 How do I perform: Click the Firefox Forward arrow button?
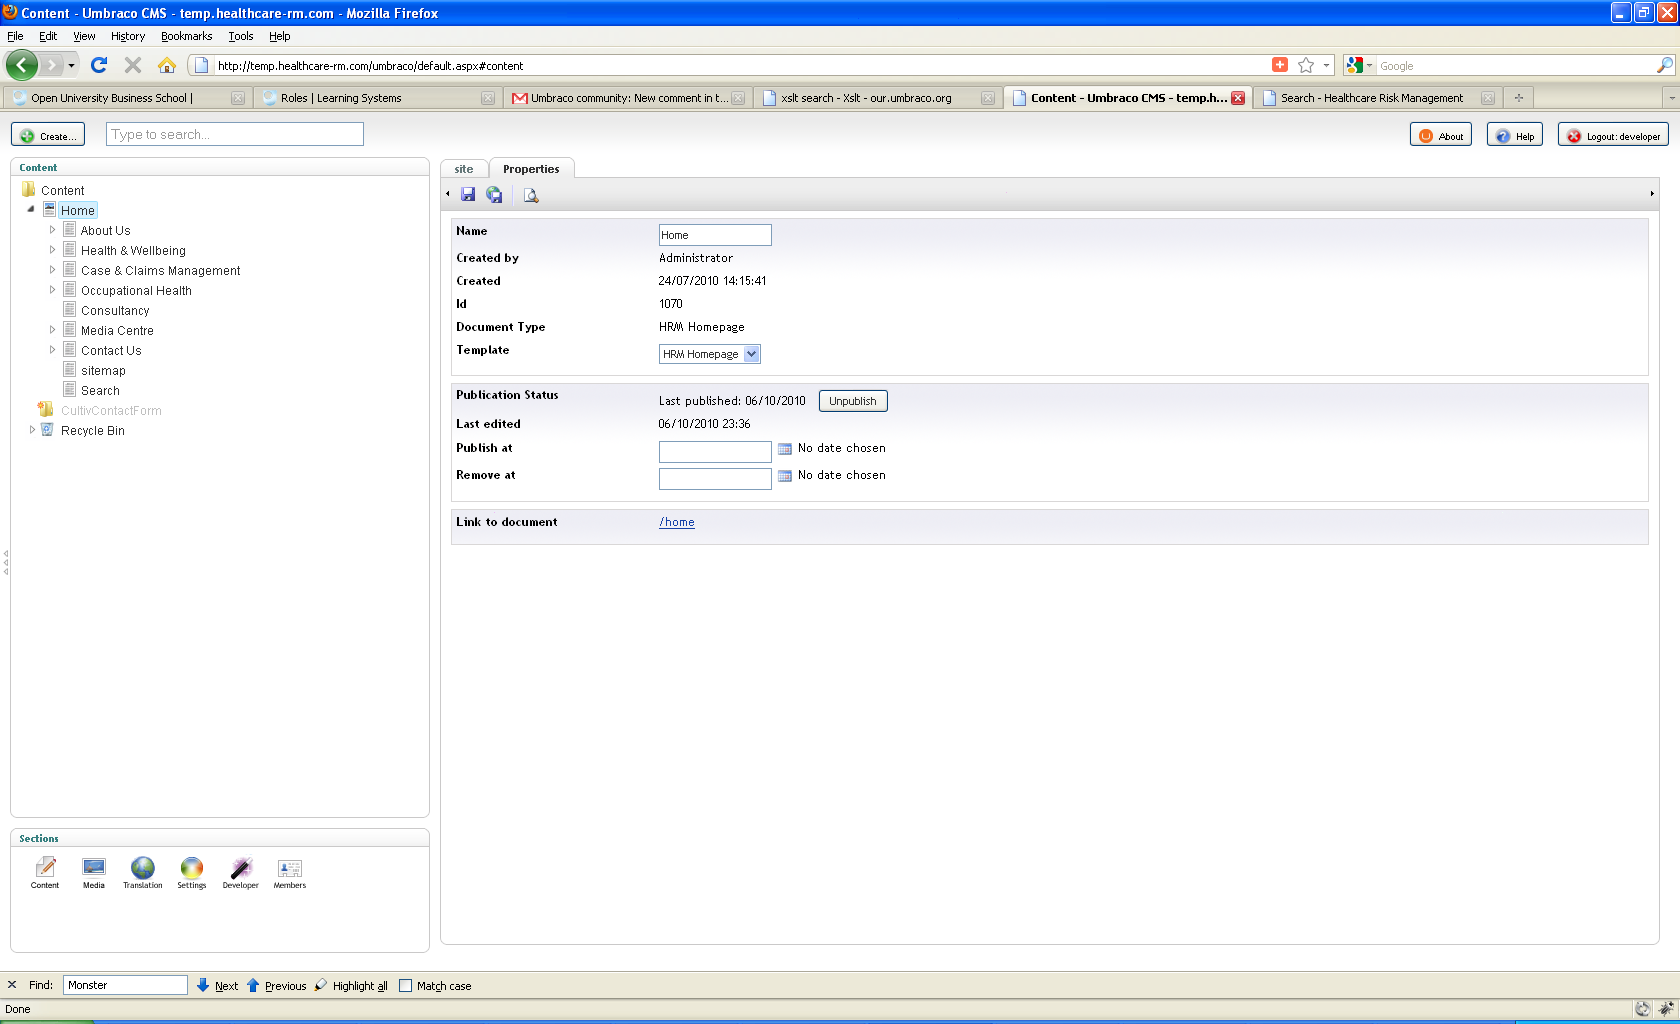[51, 65]
